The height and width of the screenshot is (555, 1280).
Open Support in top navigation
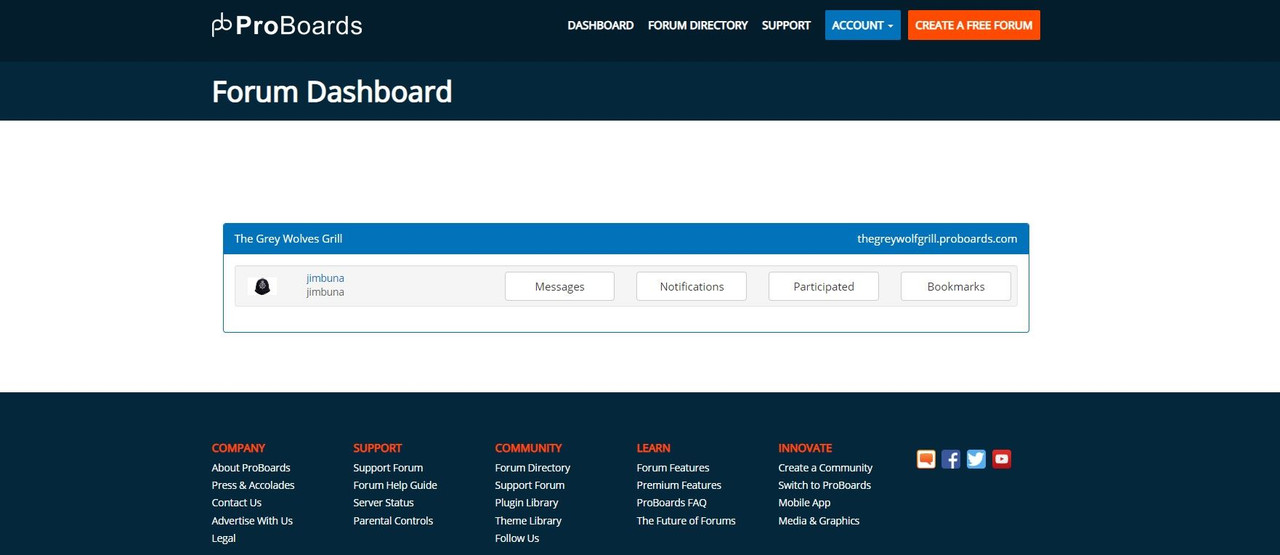[786, 25]
